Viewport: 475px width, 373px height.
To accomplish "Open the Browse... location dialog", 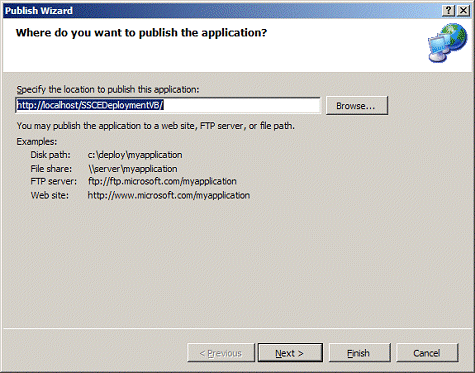I will tap(357, 106).
